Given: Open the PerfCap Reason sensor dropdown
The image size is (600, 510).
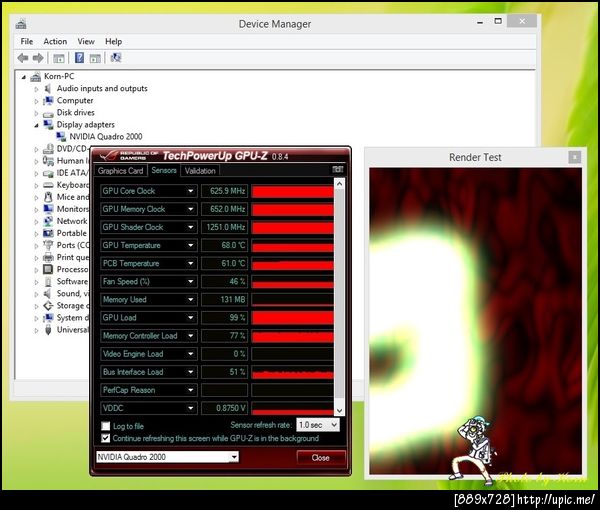Looking at the screenshot, I should (191, 390).
